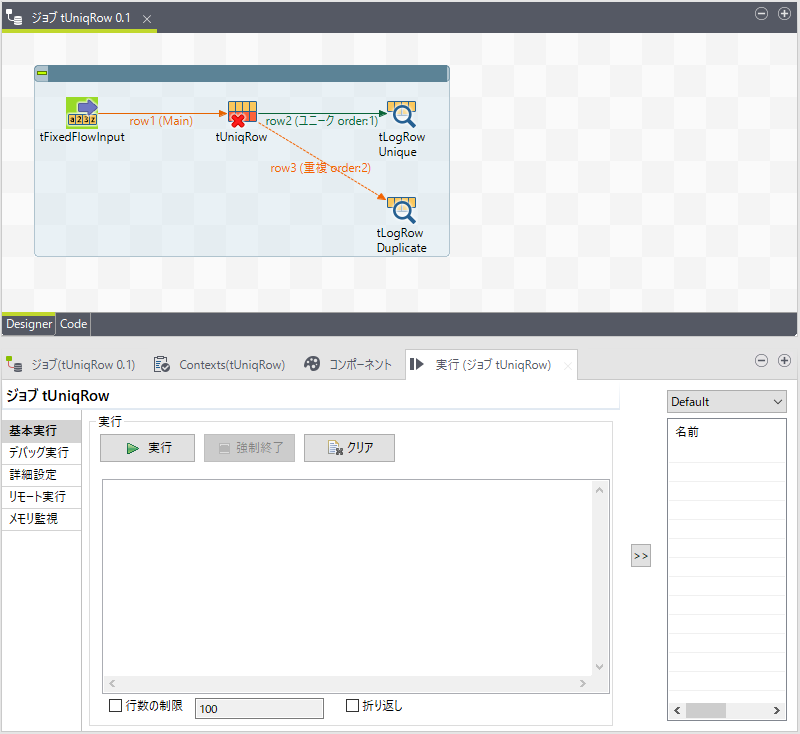Switch to the Code tab
Viewport: 800px width, 734px height.
click(x=72, y=323)
